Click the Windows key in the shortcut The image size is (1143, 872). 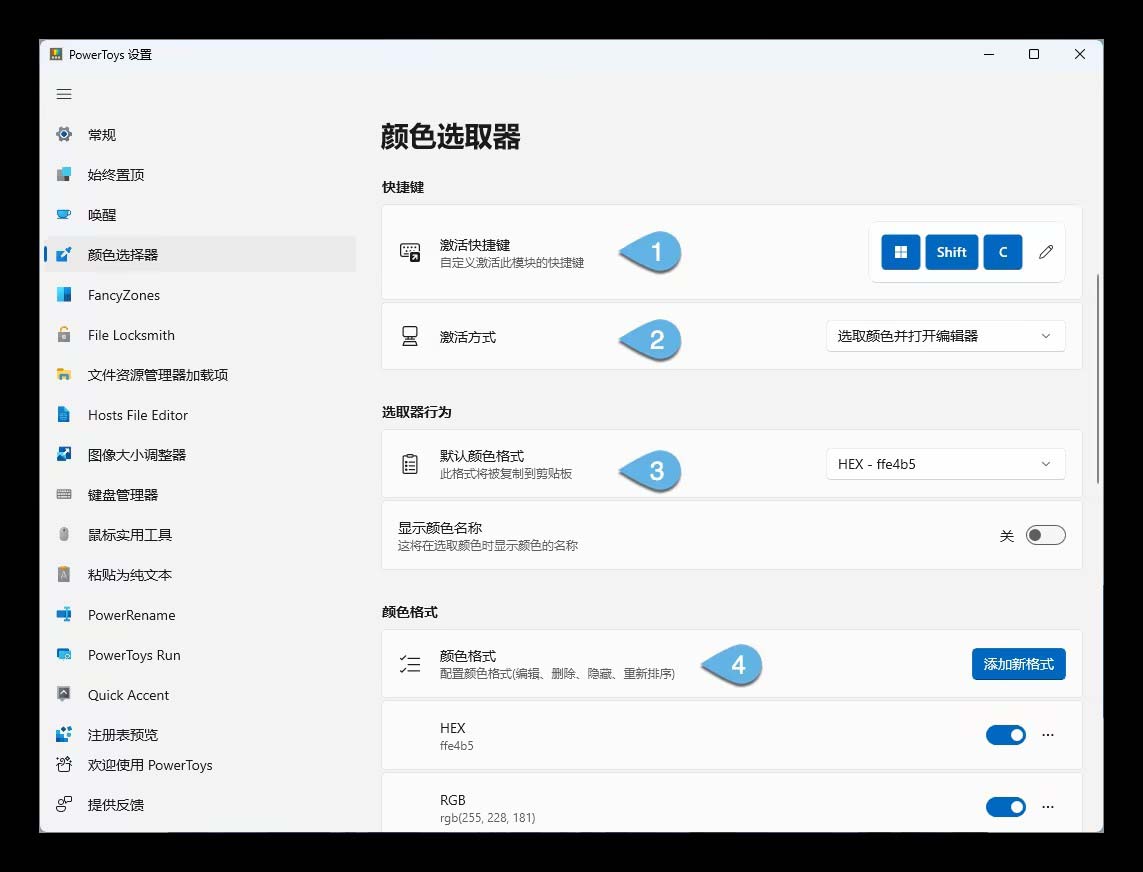tap(900, 252)
